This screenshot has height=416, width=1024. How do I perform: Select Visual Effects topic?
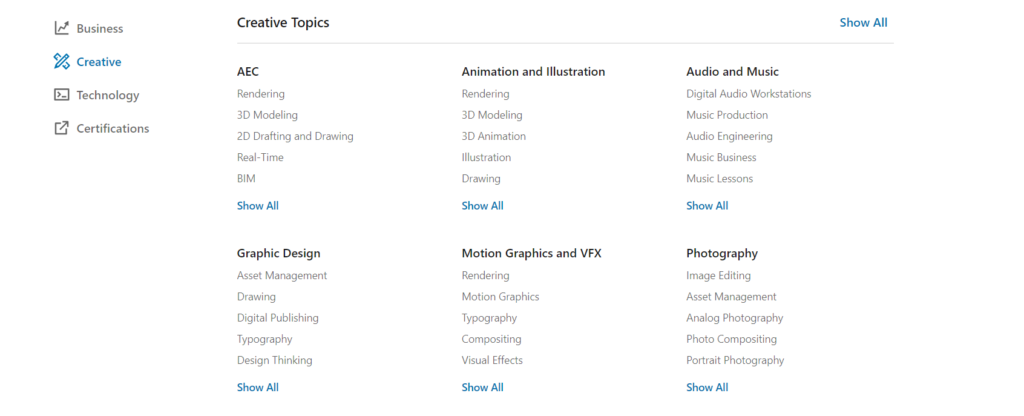492,360
